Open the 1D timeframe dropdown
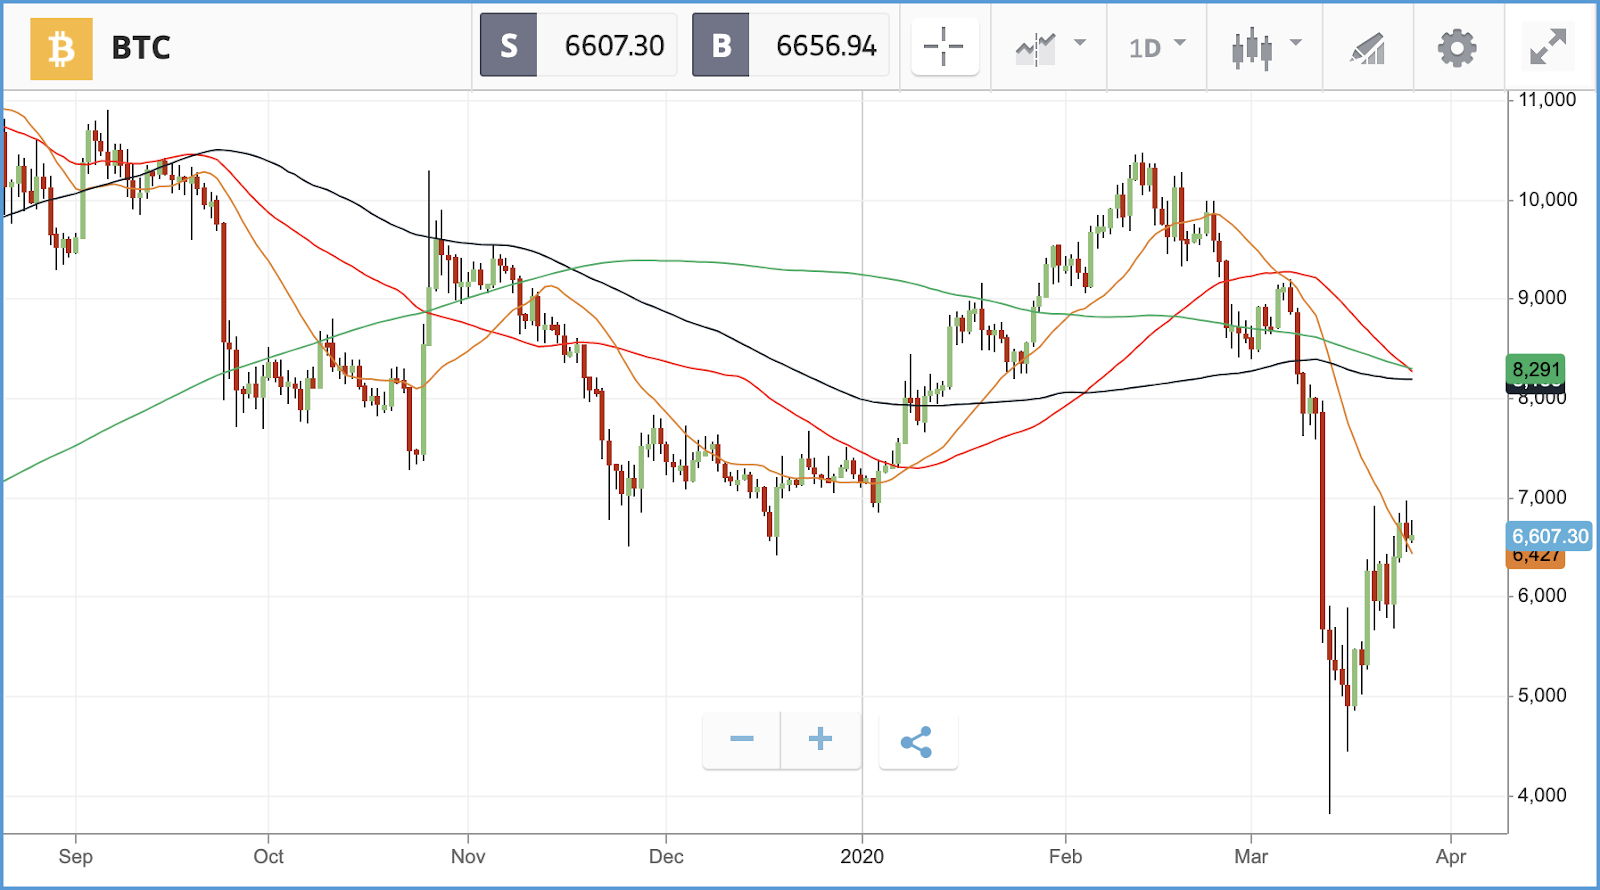 pos(1157,47)
